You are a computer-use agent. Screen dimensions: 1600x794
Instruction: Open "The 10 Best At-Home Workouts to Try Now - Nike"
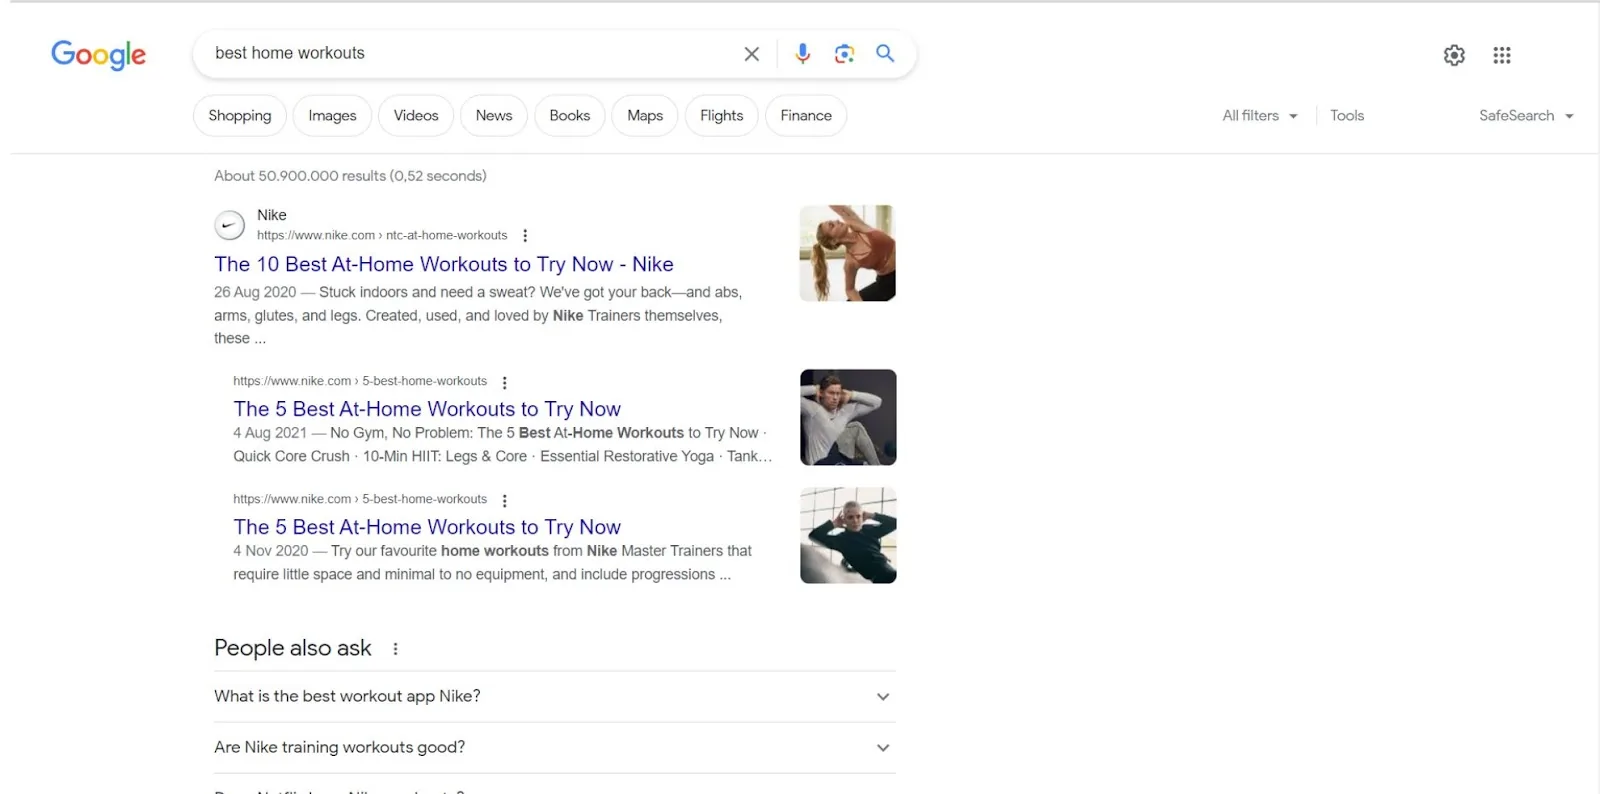point(444,264)
